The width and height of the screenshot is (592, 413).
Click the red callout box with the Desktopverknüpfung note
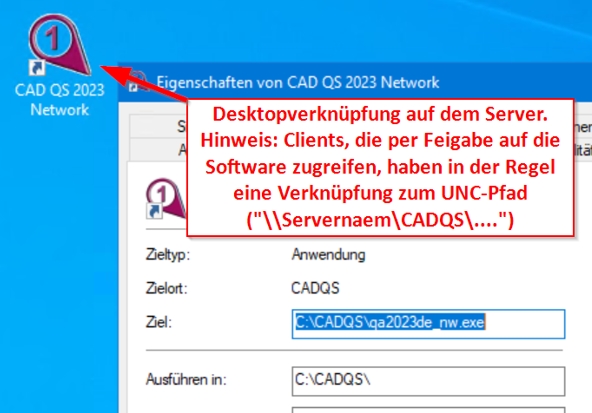tap(380, 167)
